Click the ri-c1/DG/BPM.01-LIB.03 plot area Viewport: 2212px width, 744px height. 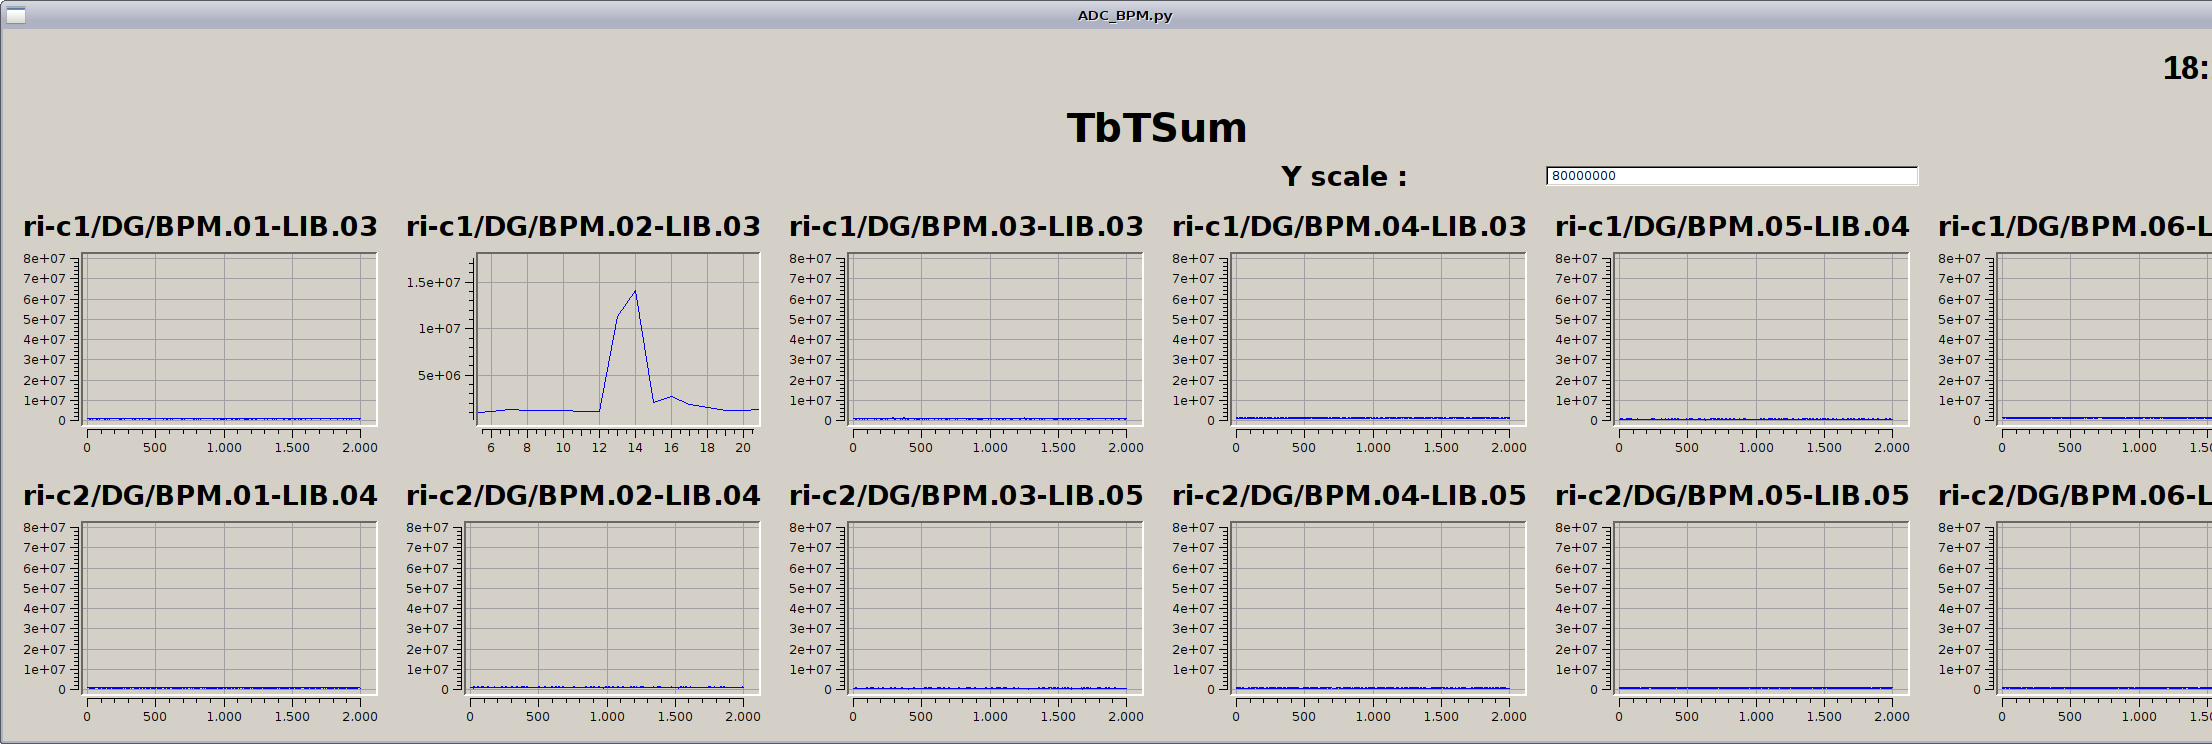[x=229, y=338]
